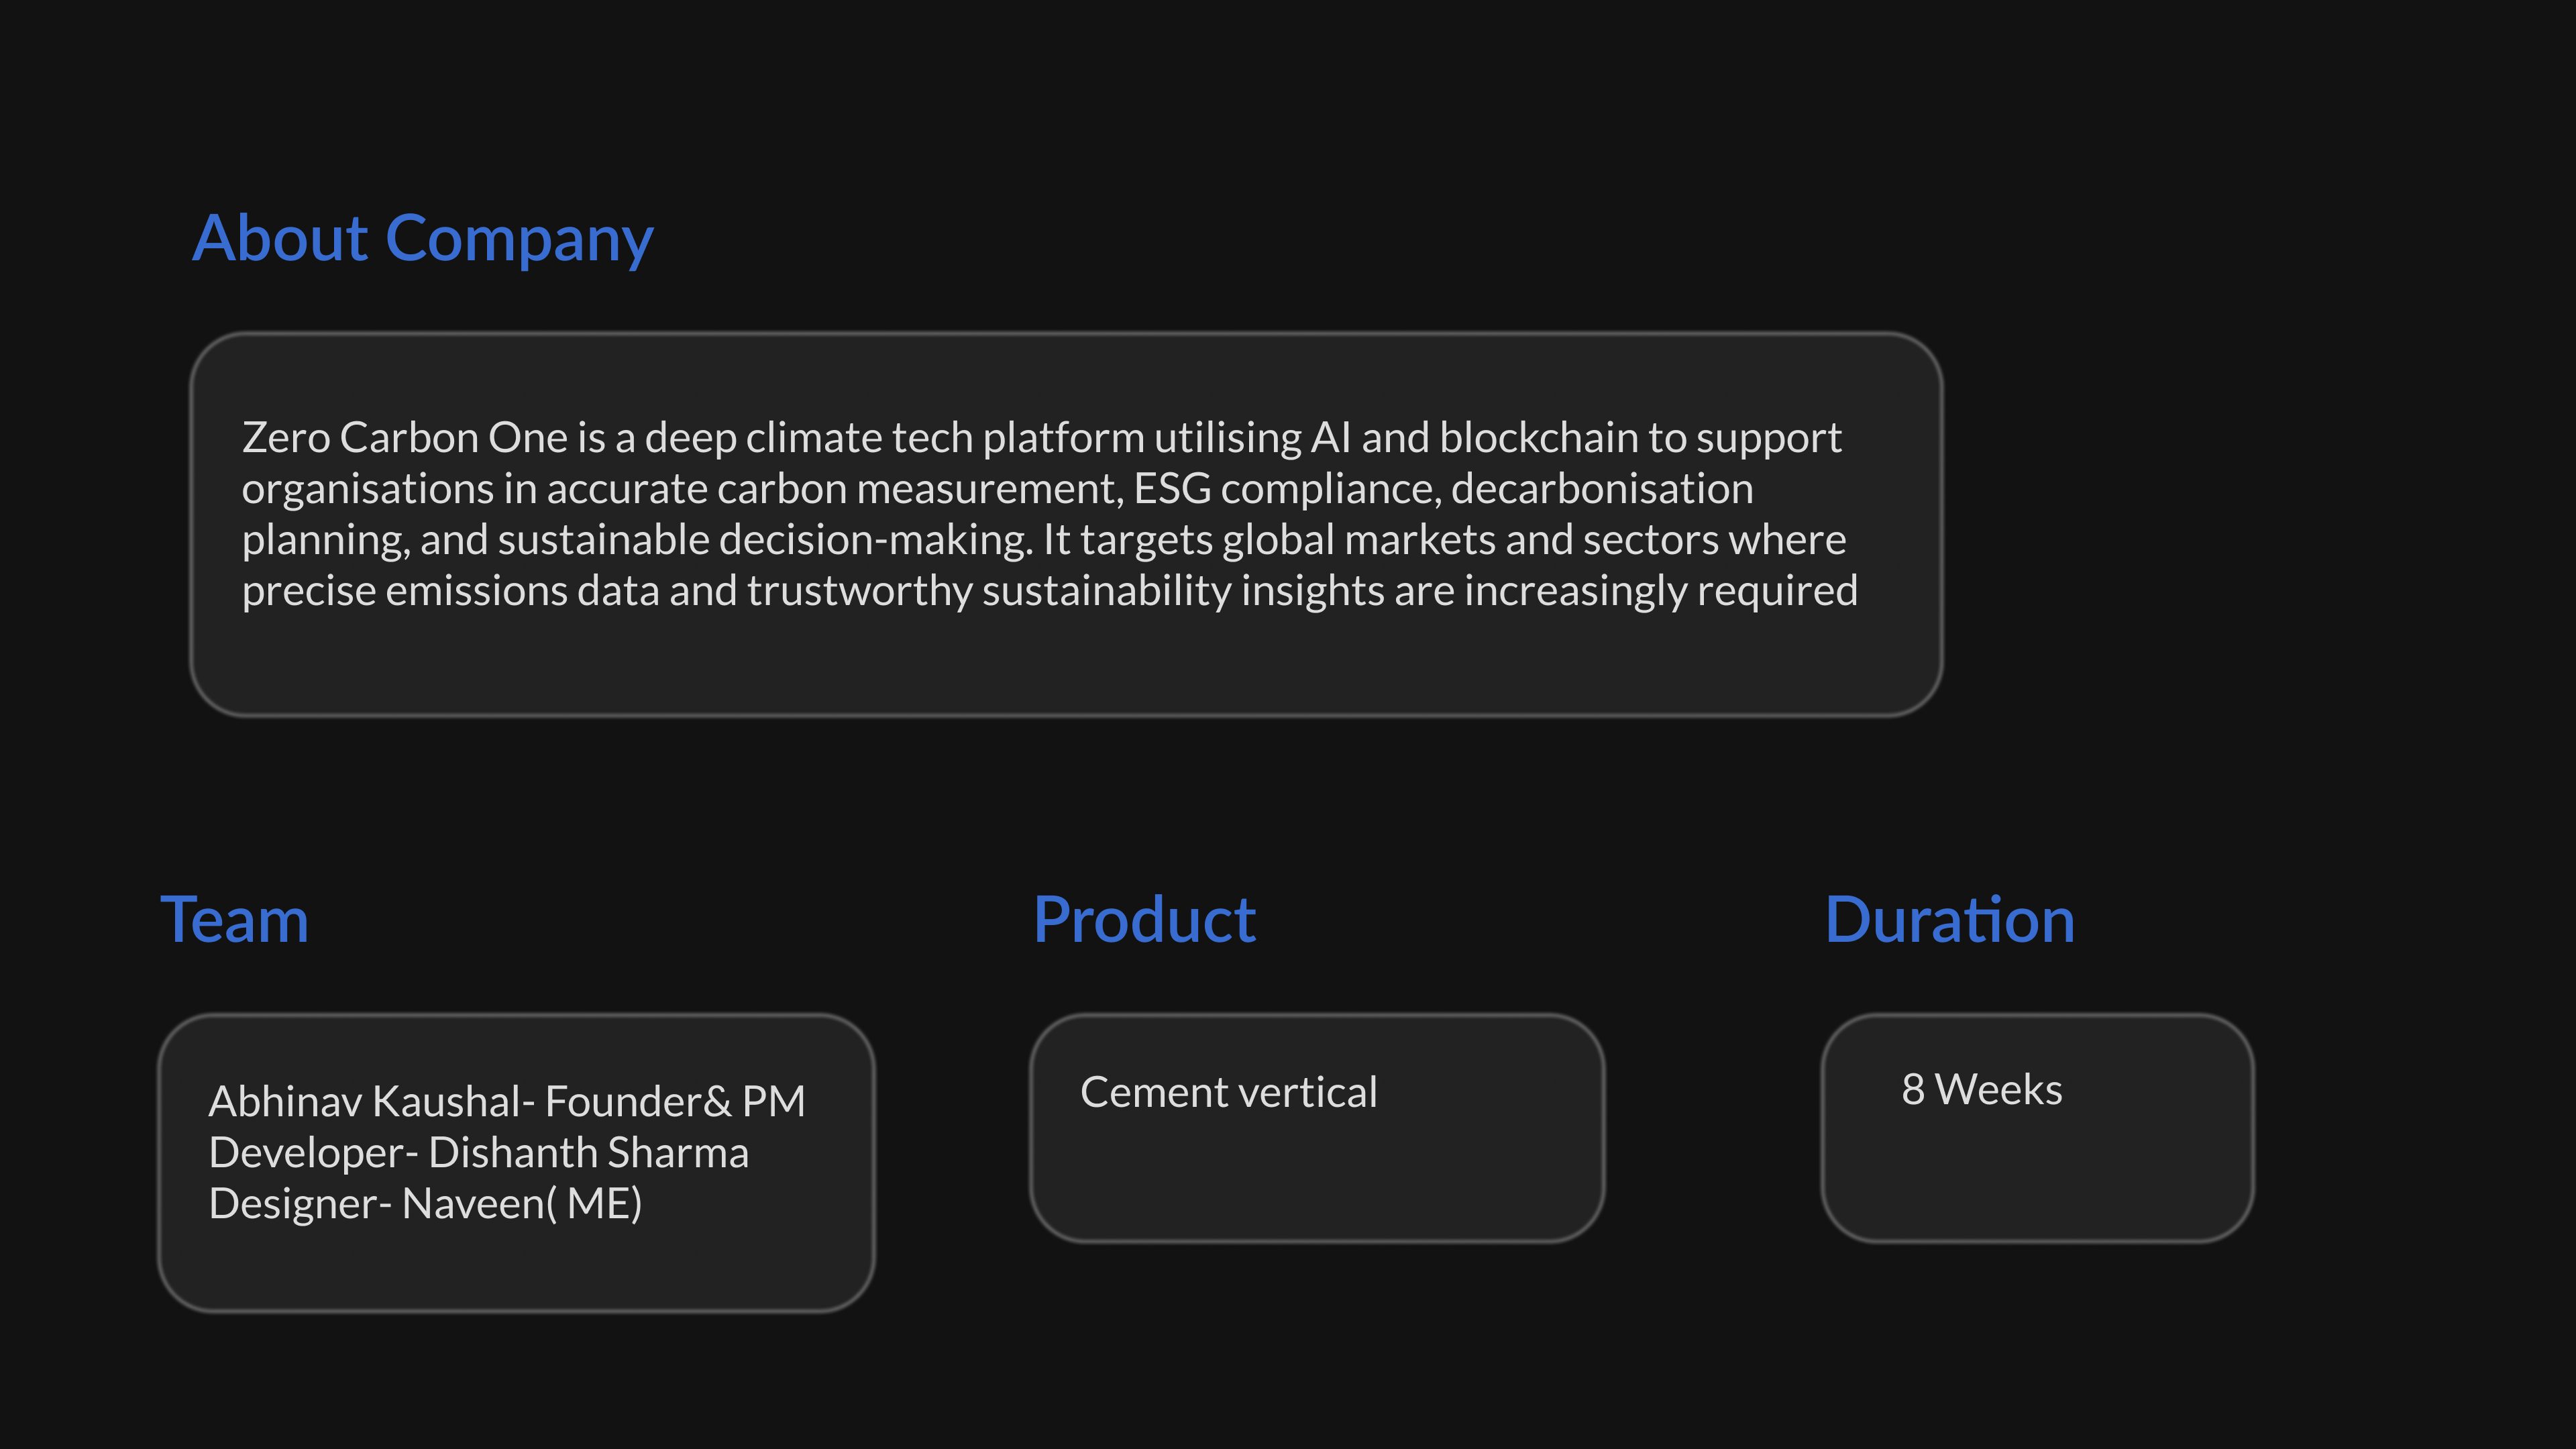2576x1449 pixels.
Task: Select the Zero Carbon One description card
Action: (1066, 524)
